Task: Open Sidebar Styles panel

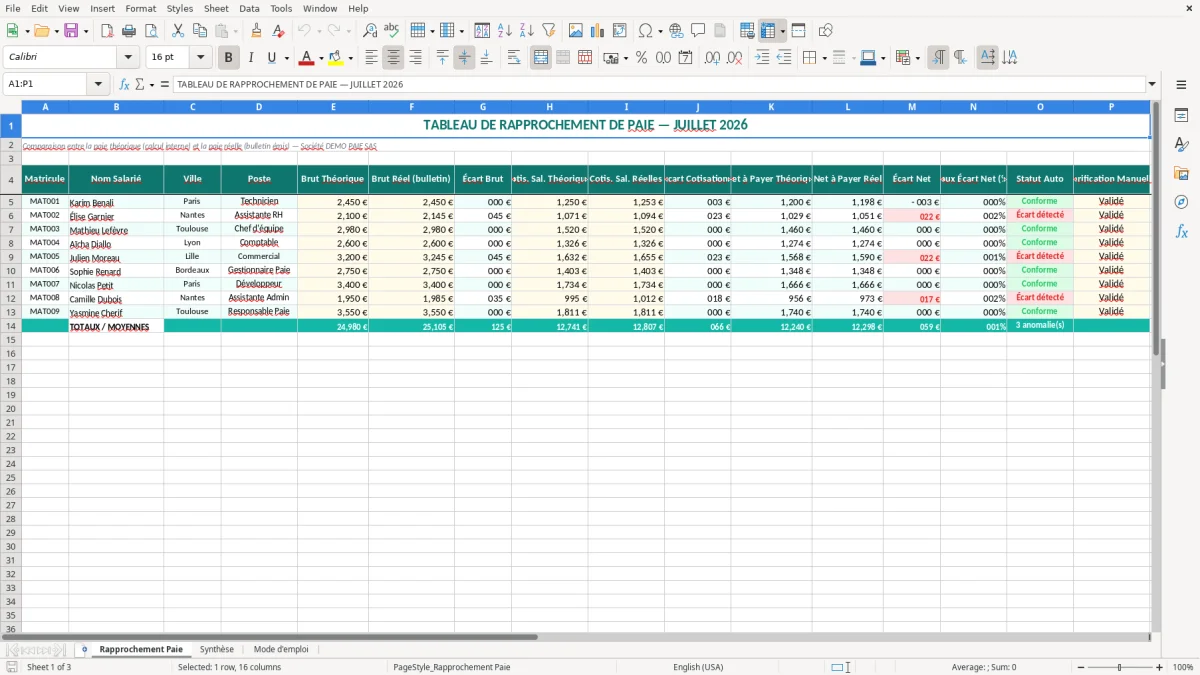Action: [1181, 144]
